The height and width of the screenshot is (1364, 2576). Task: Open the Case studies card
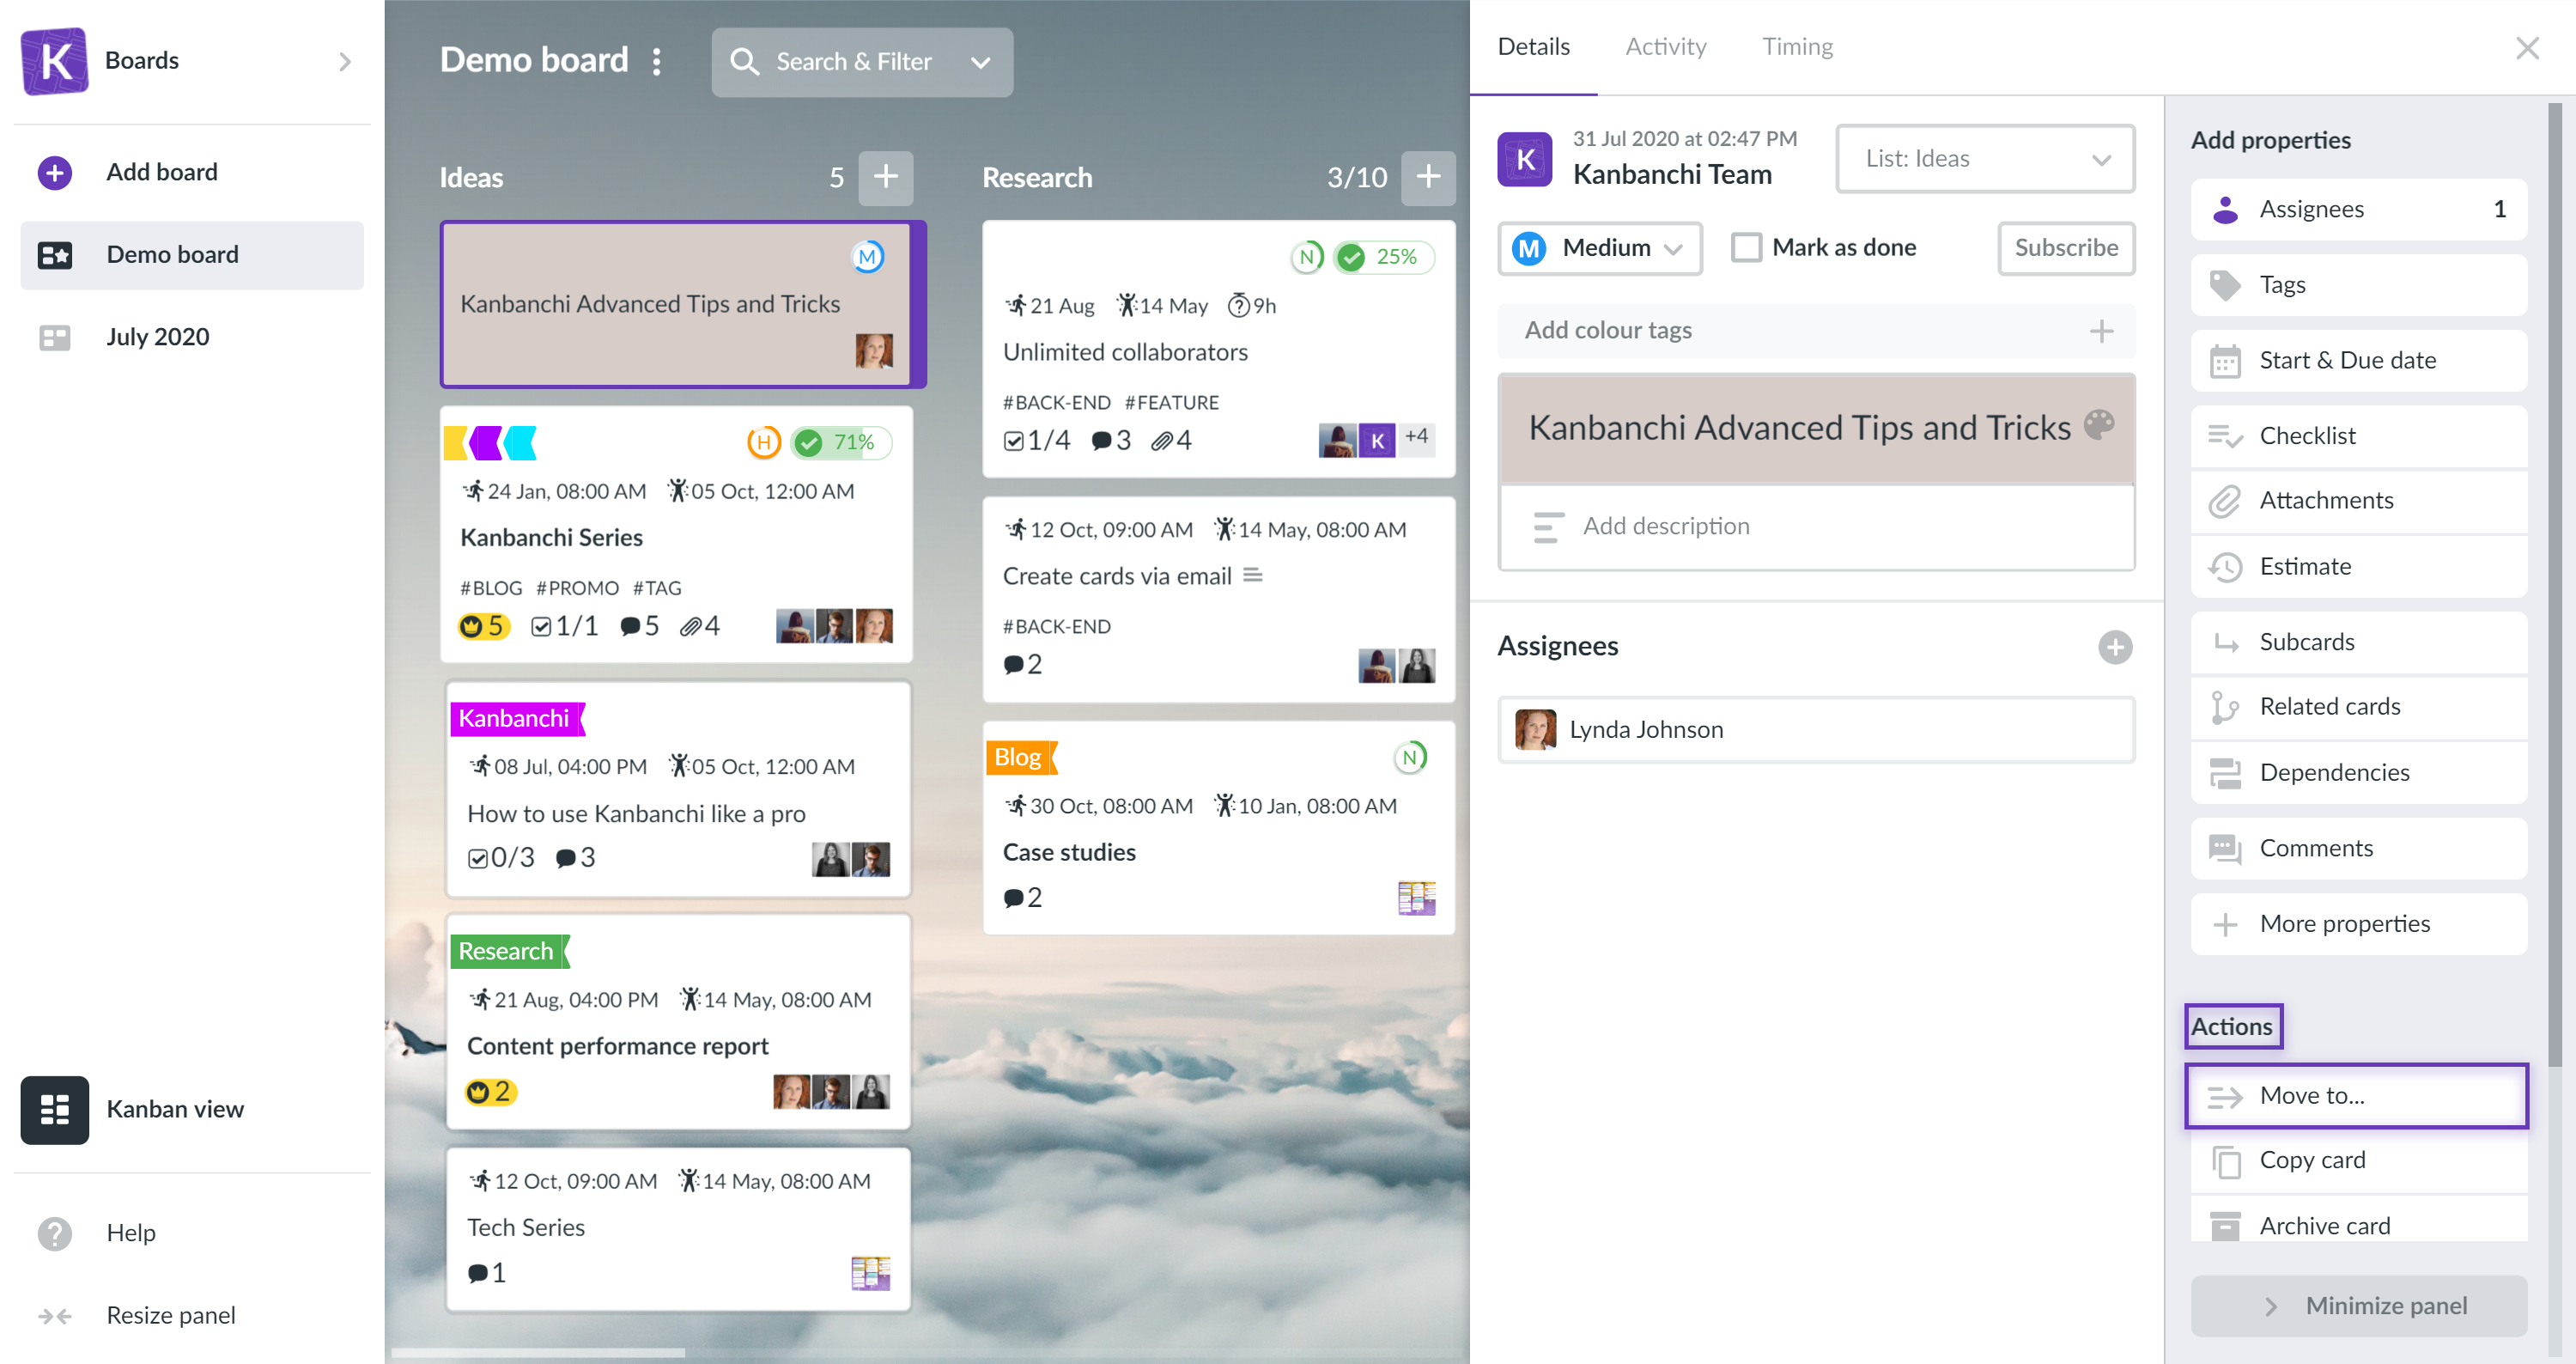[1218, 828]
